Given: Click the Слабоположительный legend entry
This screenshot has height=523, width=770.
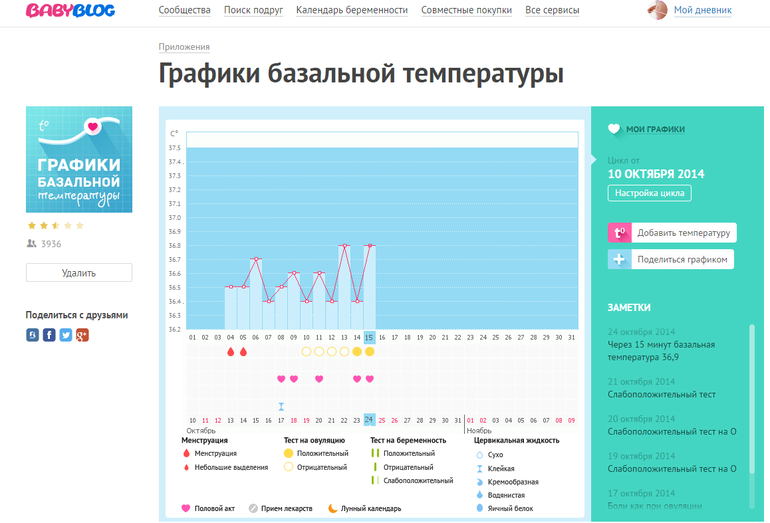Looking at the screenshot, I should (412, 480).
